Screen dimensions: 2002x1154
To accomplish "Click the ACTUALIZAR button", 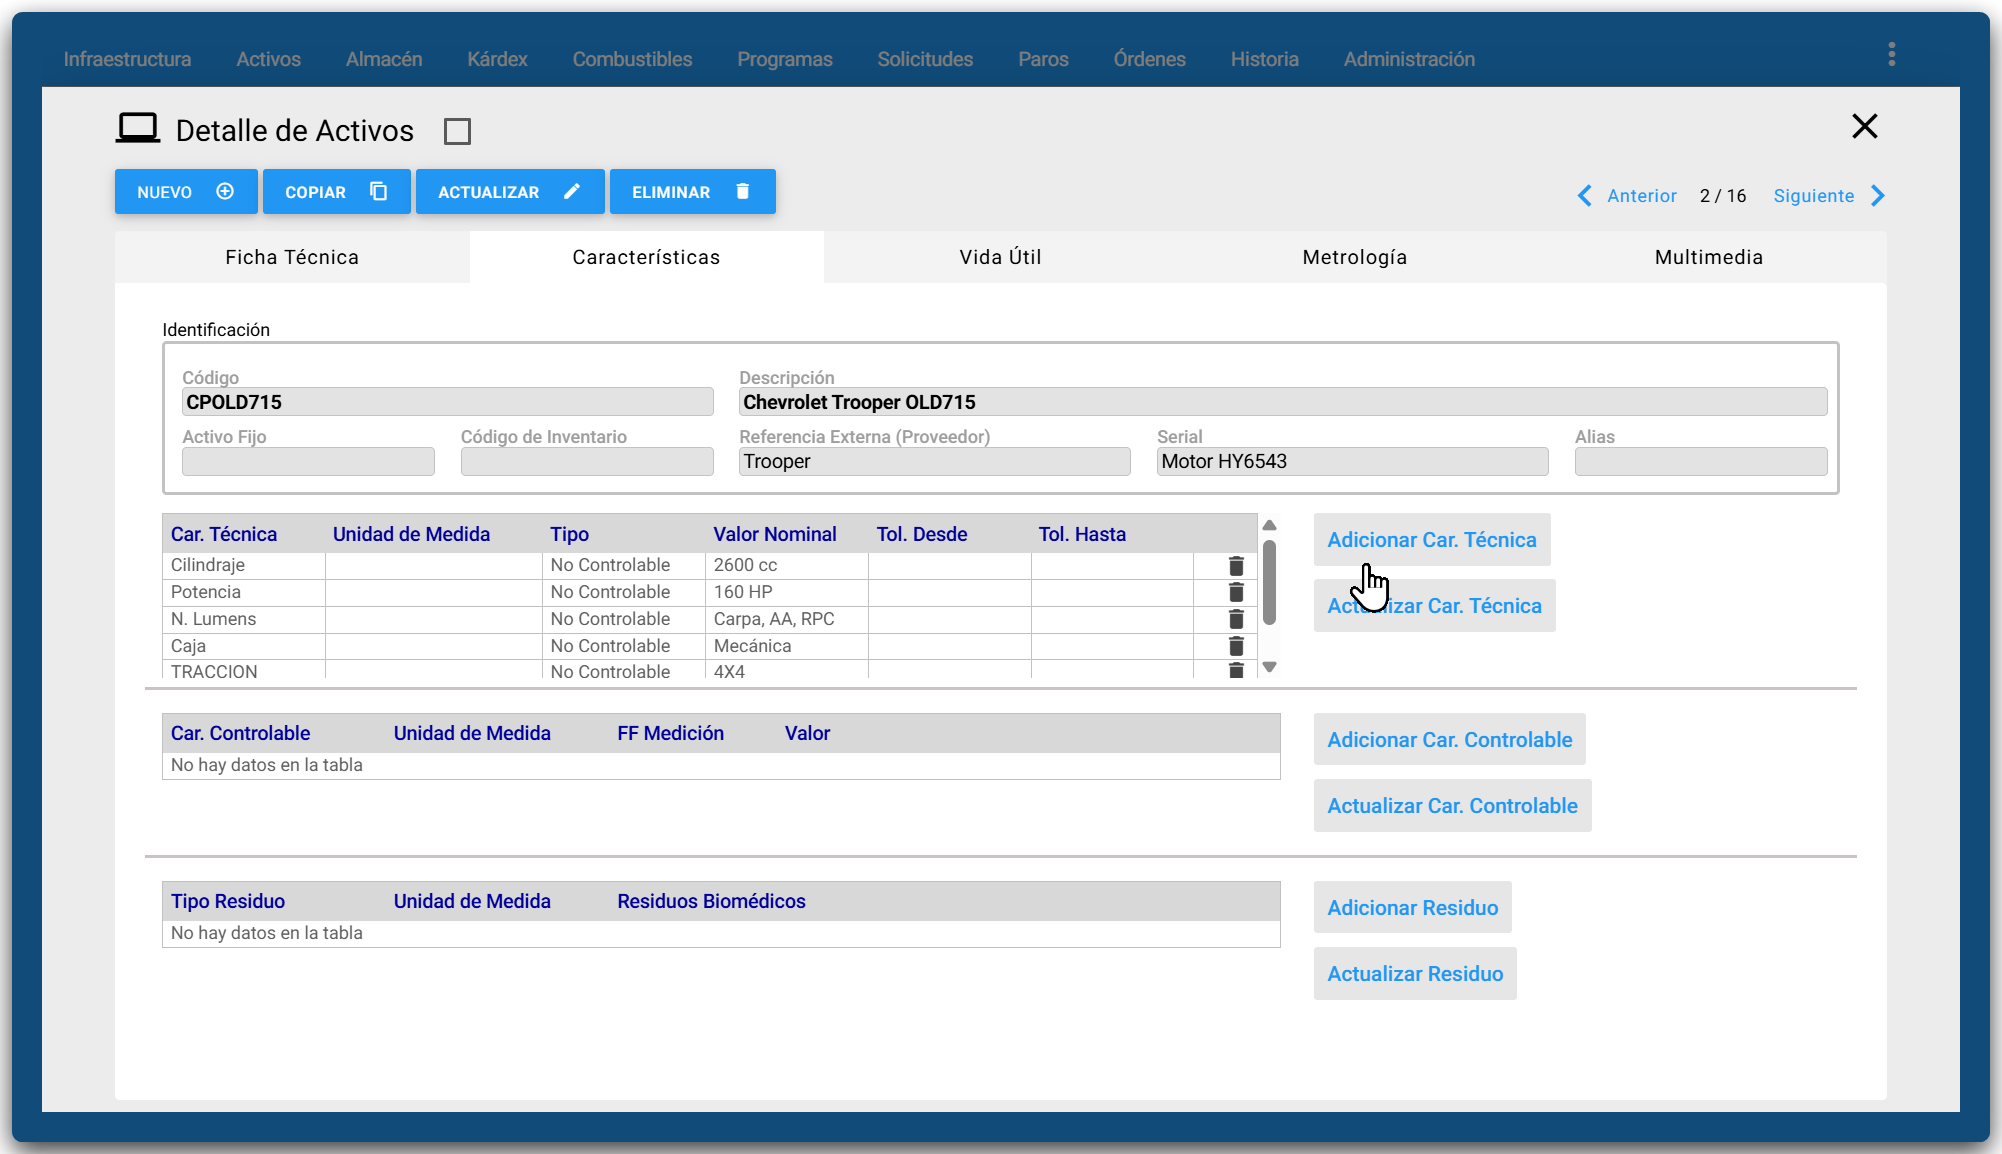I will coord(509,192).
